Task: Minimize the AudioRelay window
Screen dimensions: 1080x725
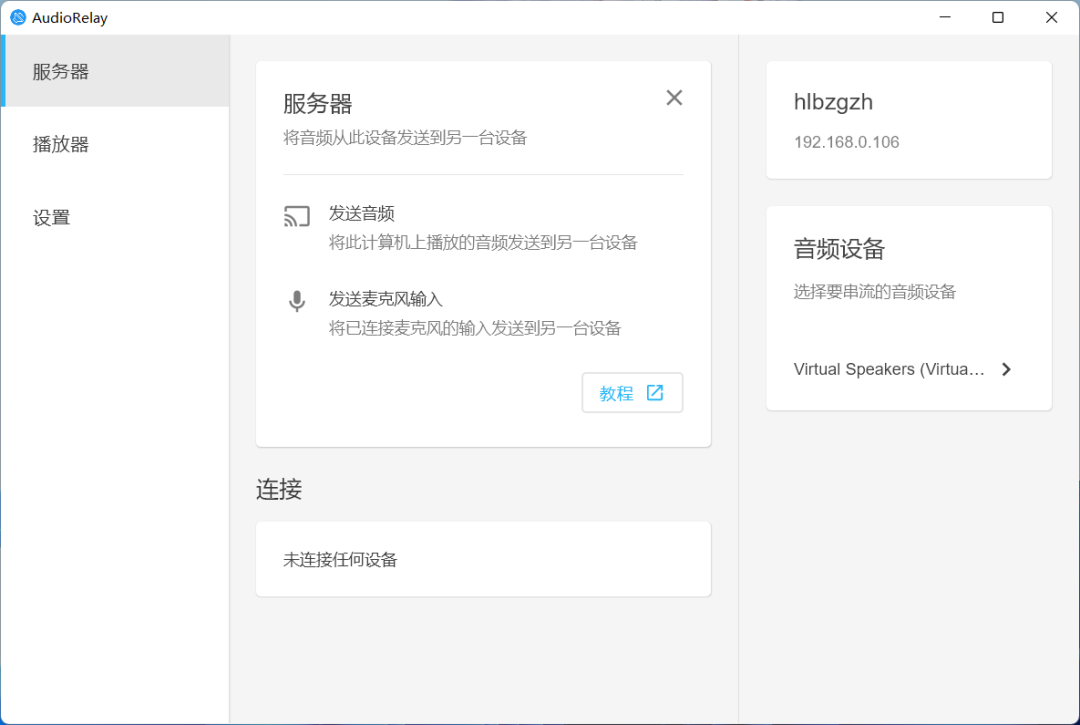Action: pos(945,17)
